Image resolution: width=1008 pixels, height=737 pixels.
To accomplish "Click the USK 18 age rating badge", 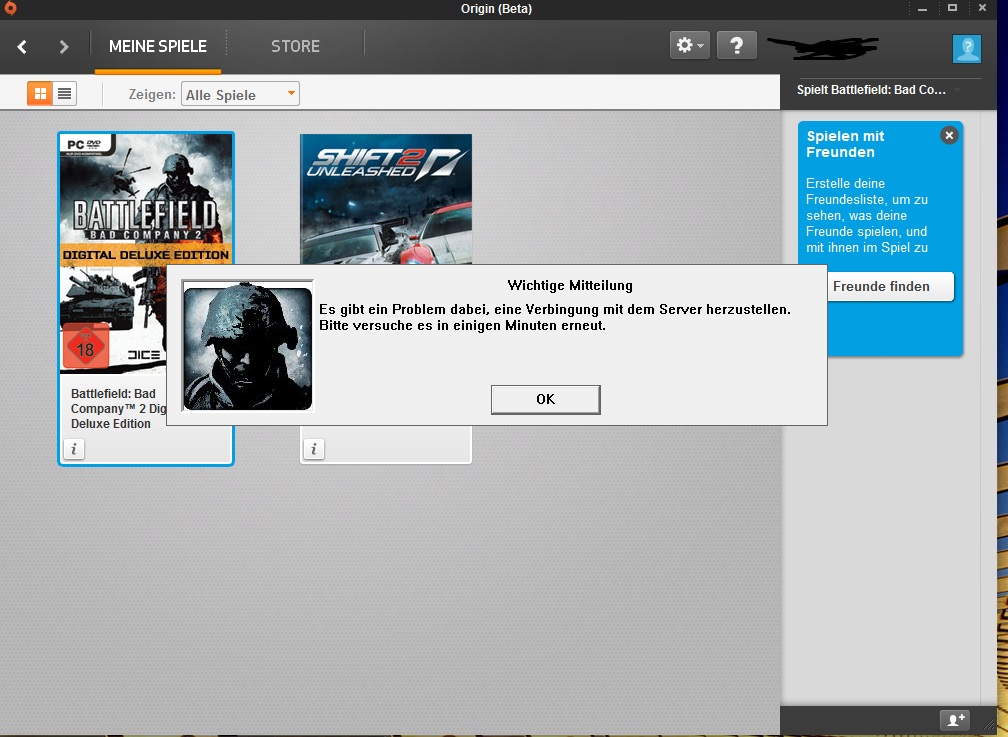I will point(86,347).
